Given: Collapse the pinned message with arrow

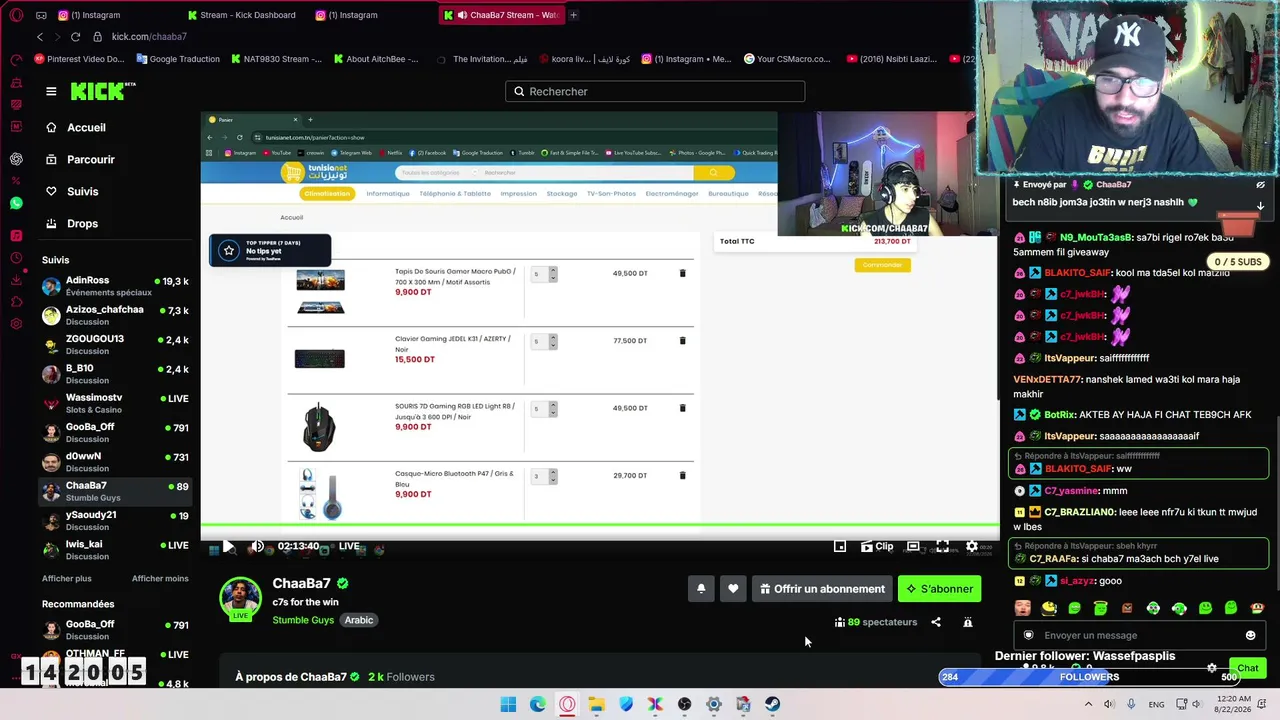Looking at the screenshot, I should (1260, 206).
